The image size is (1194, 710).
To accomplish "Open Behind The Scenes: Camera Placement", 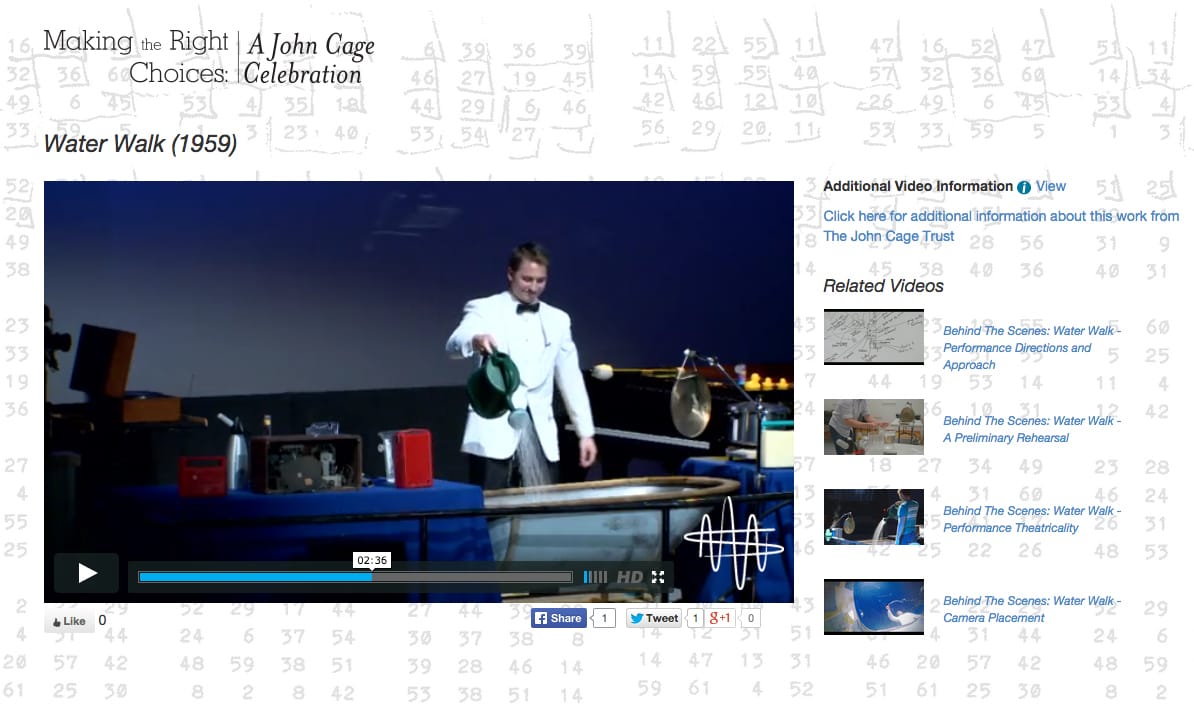I will tap(1031, 609).
